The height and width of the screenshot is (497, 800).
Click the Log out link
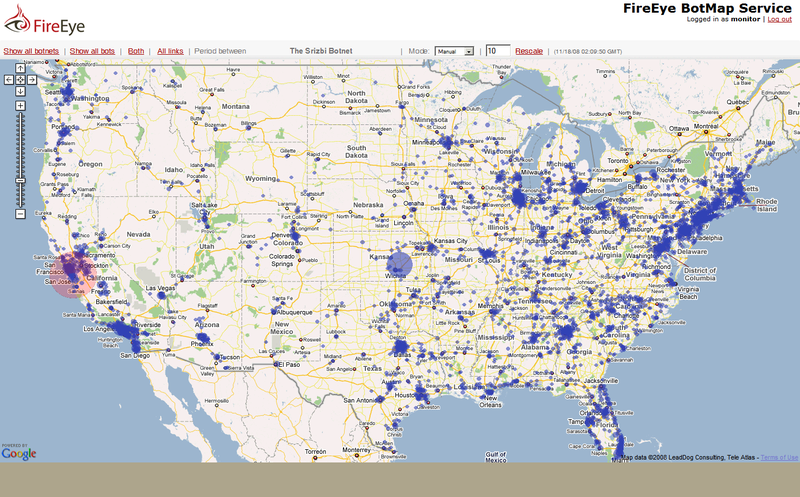tap(780, 19)
